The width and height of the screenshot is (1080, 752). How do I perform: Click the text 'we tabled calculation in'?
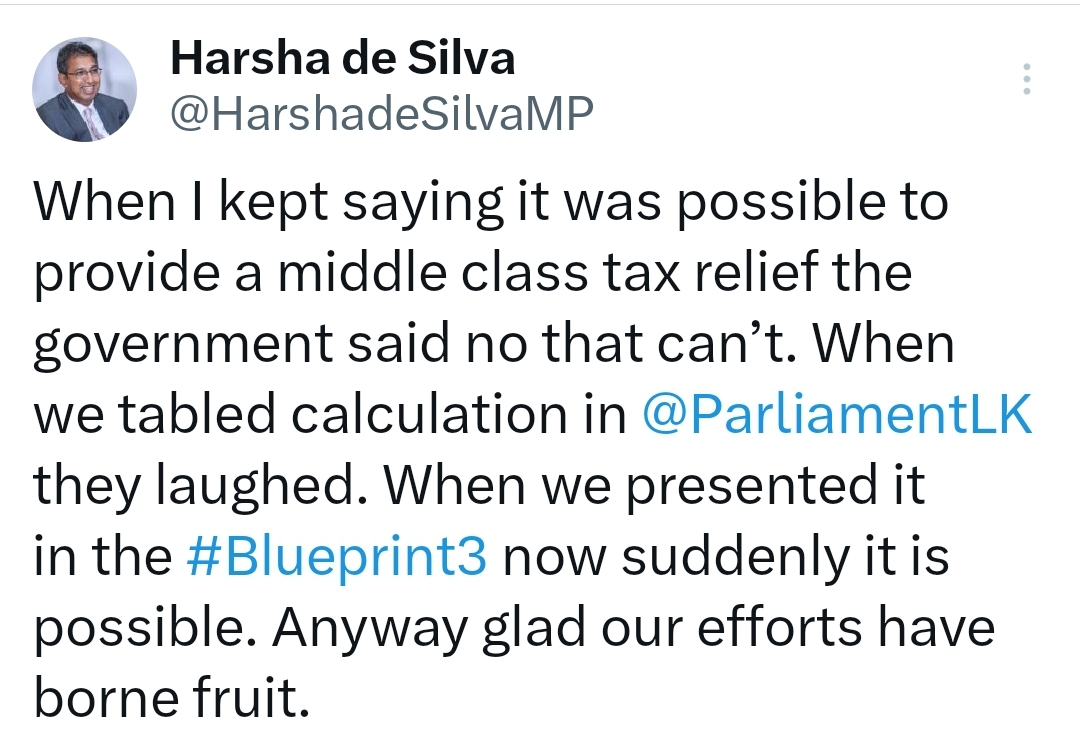[330, 415]
